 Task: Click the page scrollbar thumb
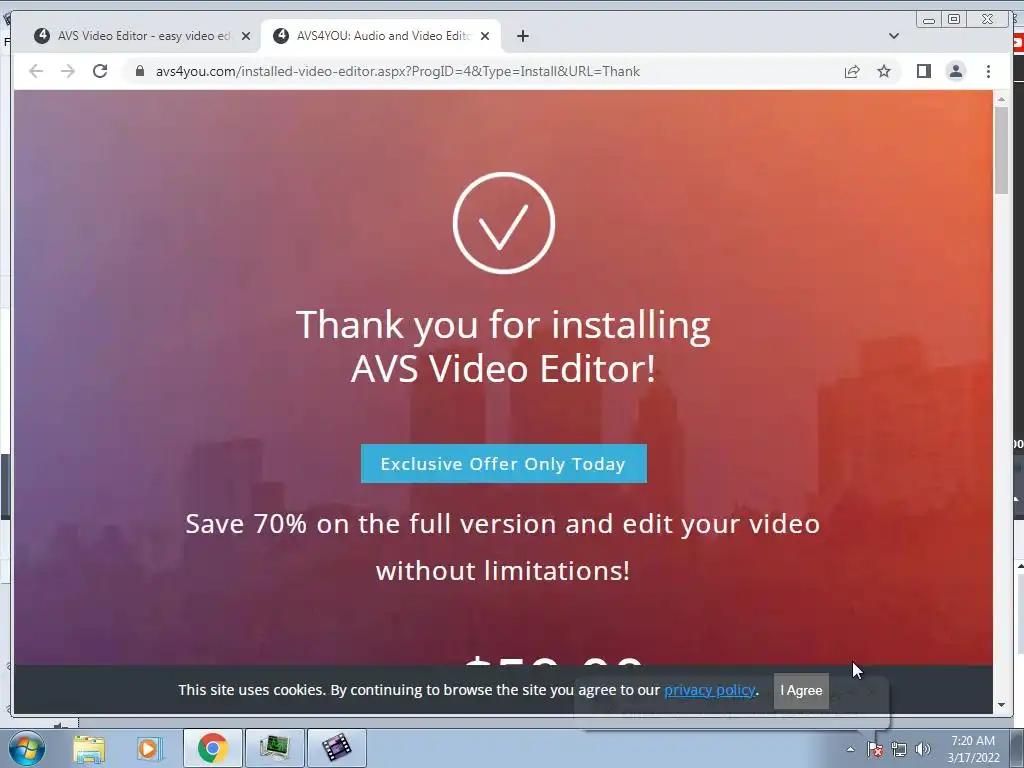[1001, 149]
